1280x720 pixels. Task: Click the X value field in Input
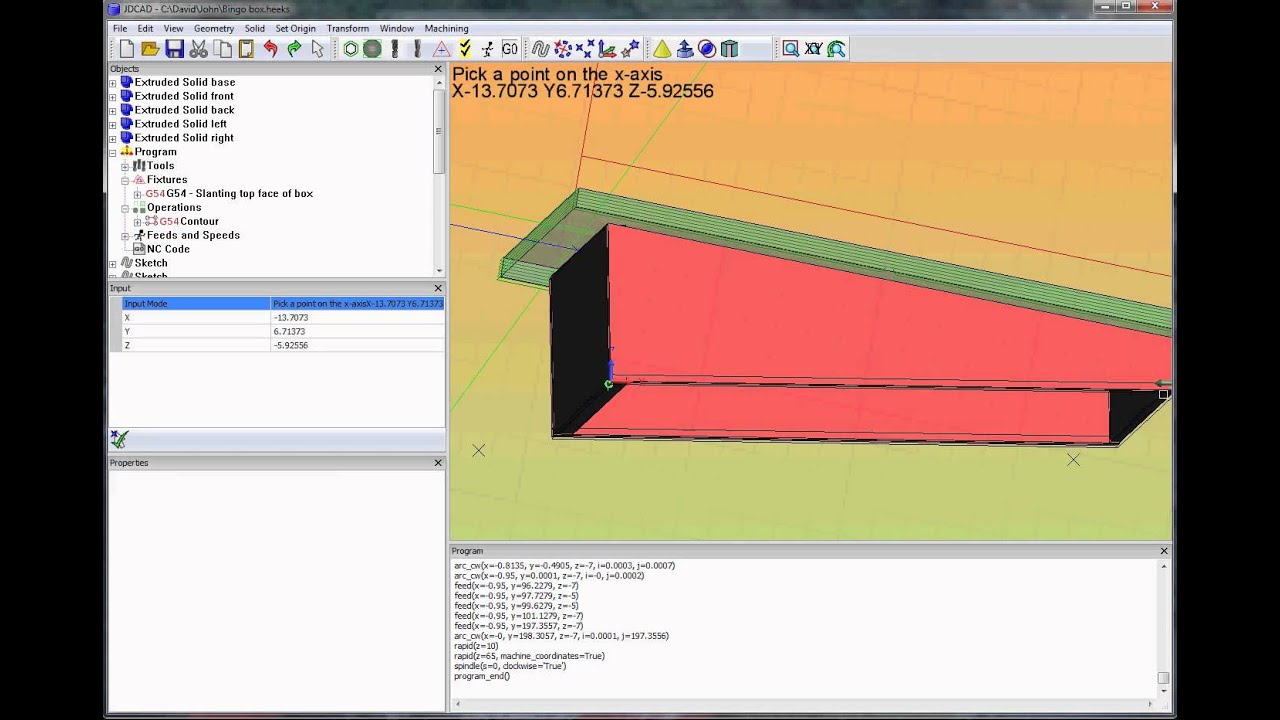coord(358,317)
